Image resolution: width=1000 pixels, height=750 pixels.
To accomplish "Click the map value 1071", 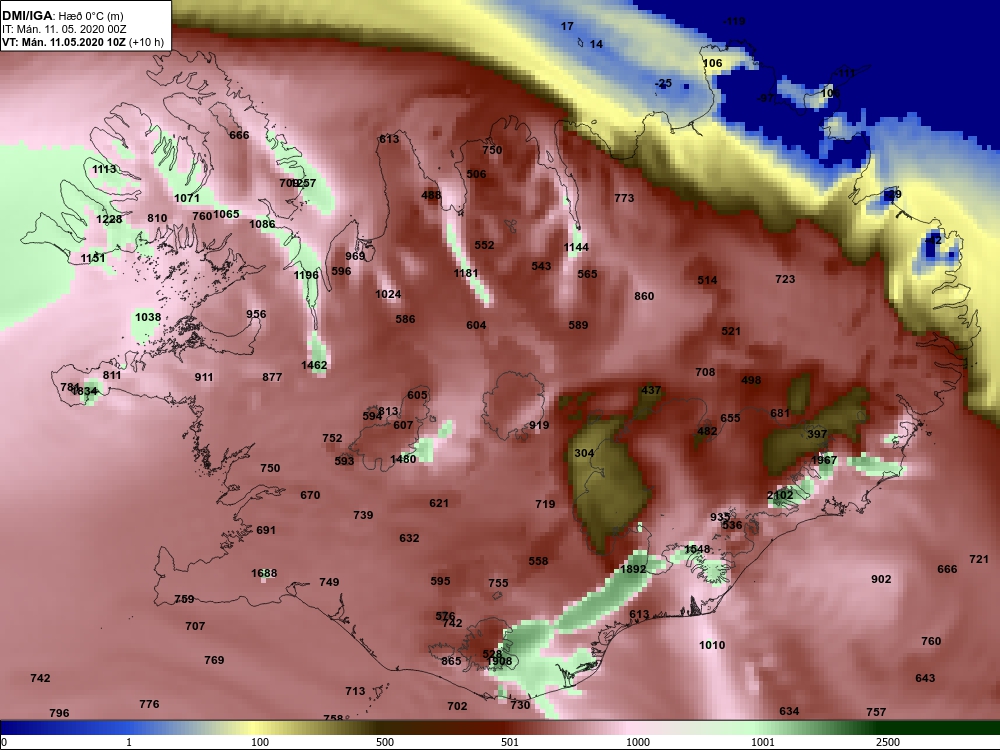I will click(x=187, y=198).
